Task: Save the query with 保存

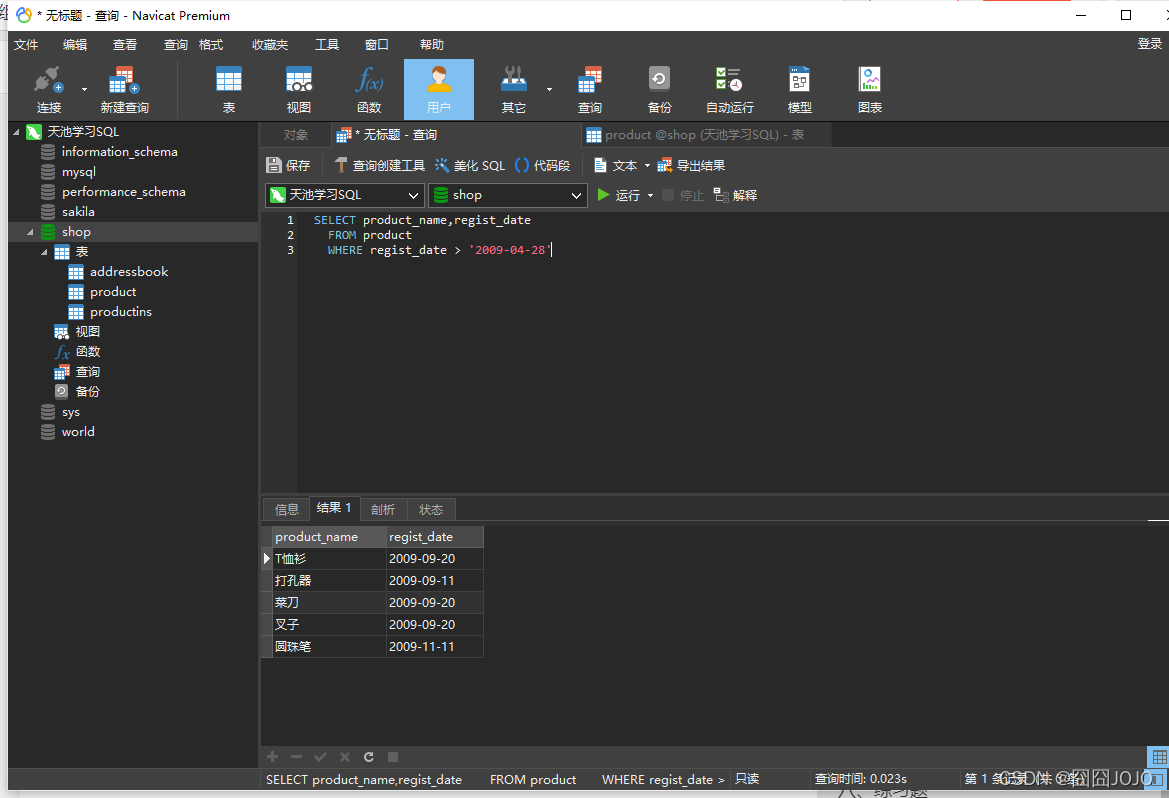Action: coord(289,166)
